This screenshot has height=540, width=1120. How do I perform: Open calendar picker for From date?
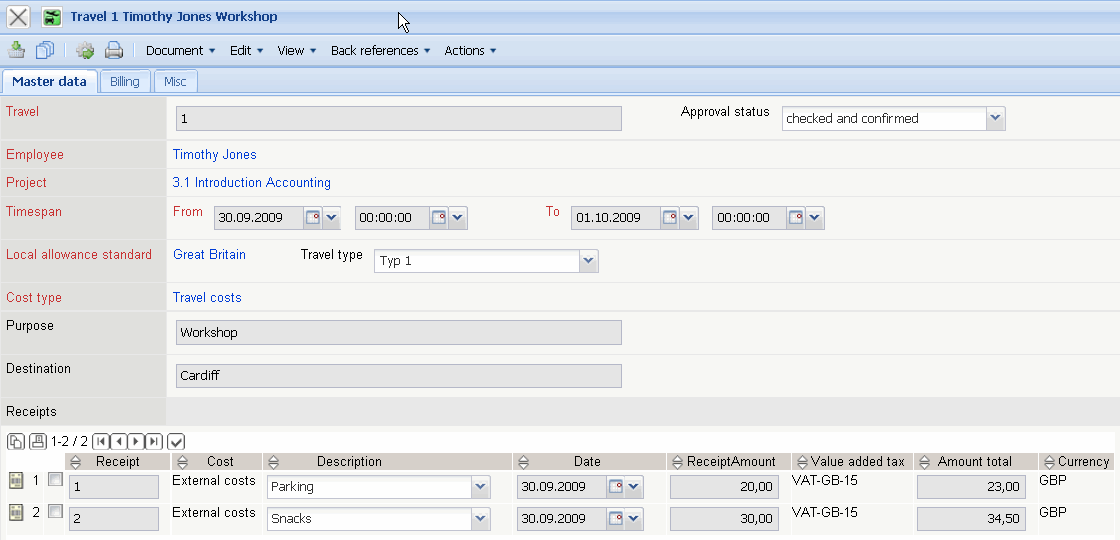click(x=312, y=217)
